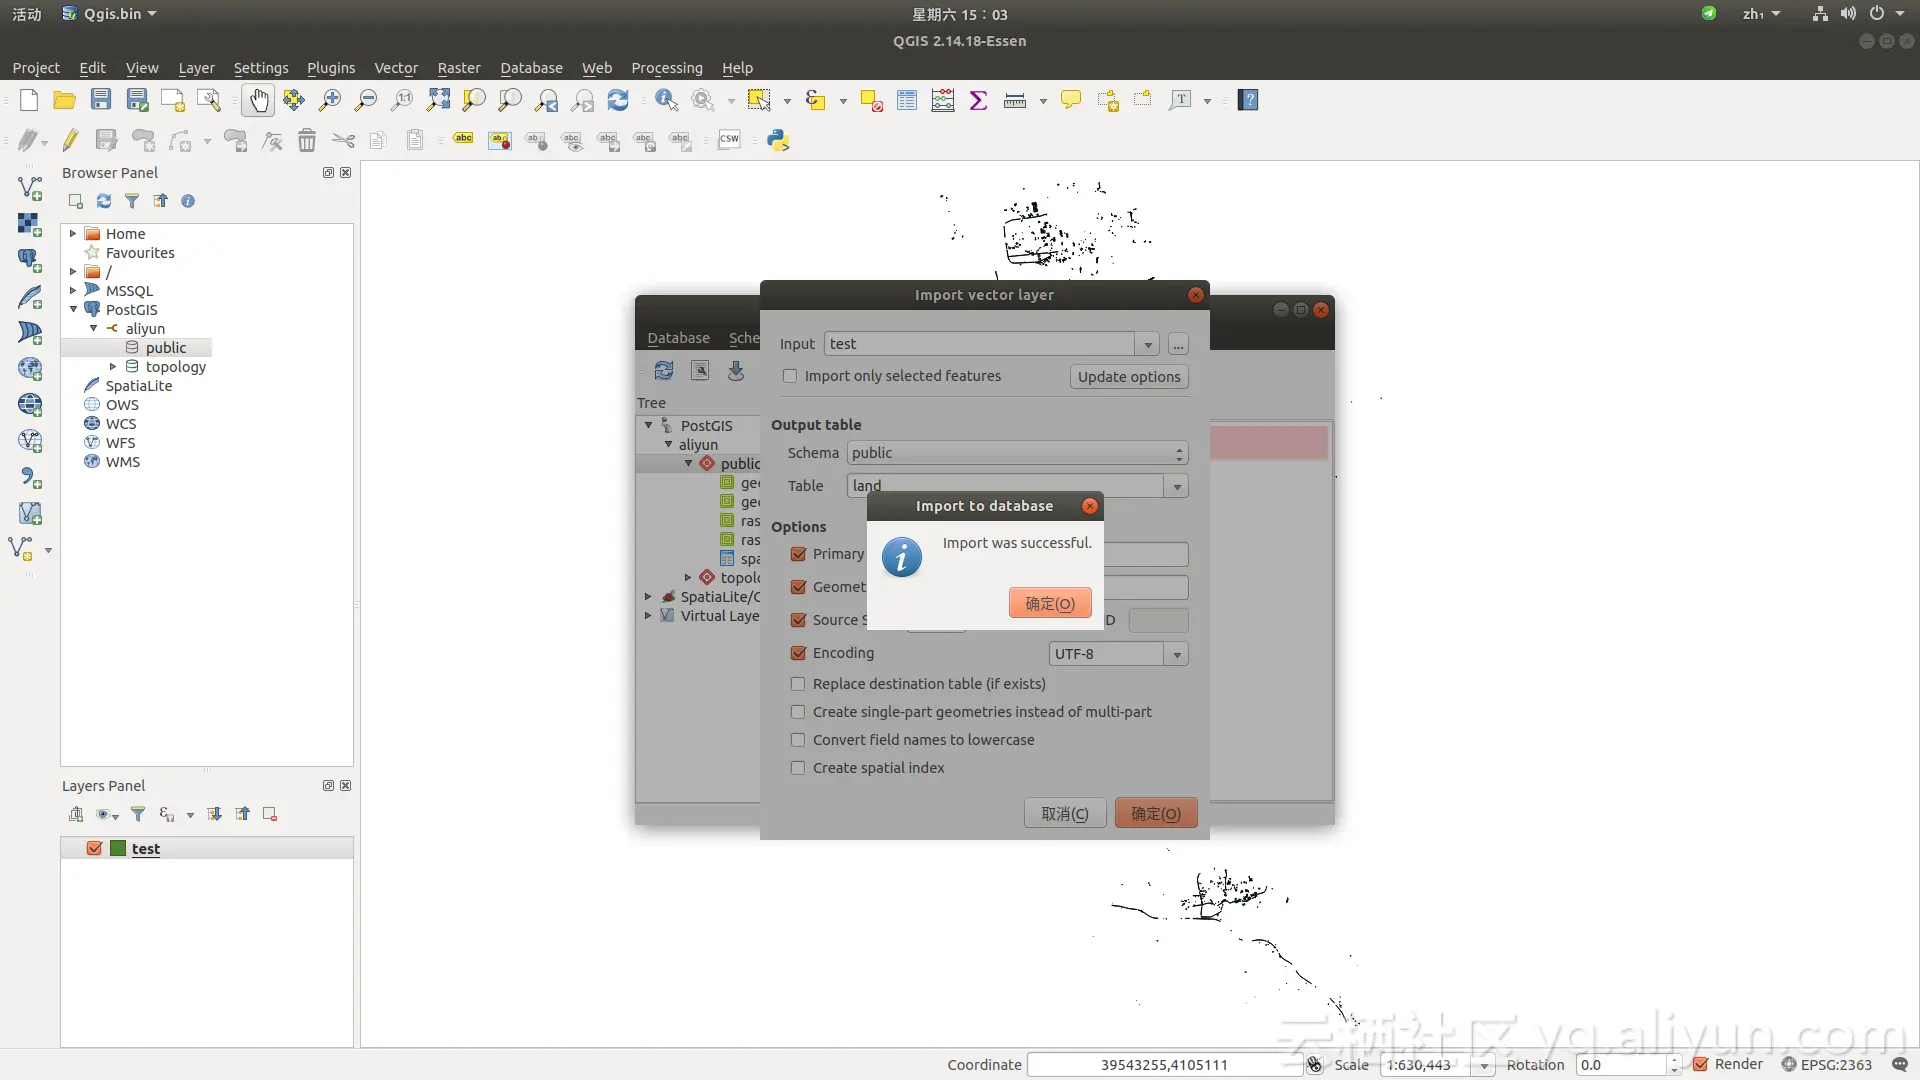Filter items in the Browser Panel
The width and height of the screenshot is (1920, 1080).
coord(131,201)
